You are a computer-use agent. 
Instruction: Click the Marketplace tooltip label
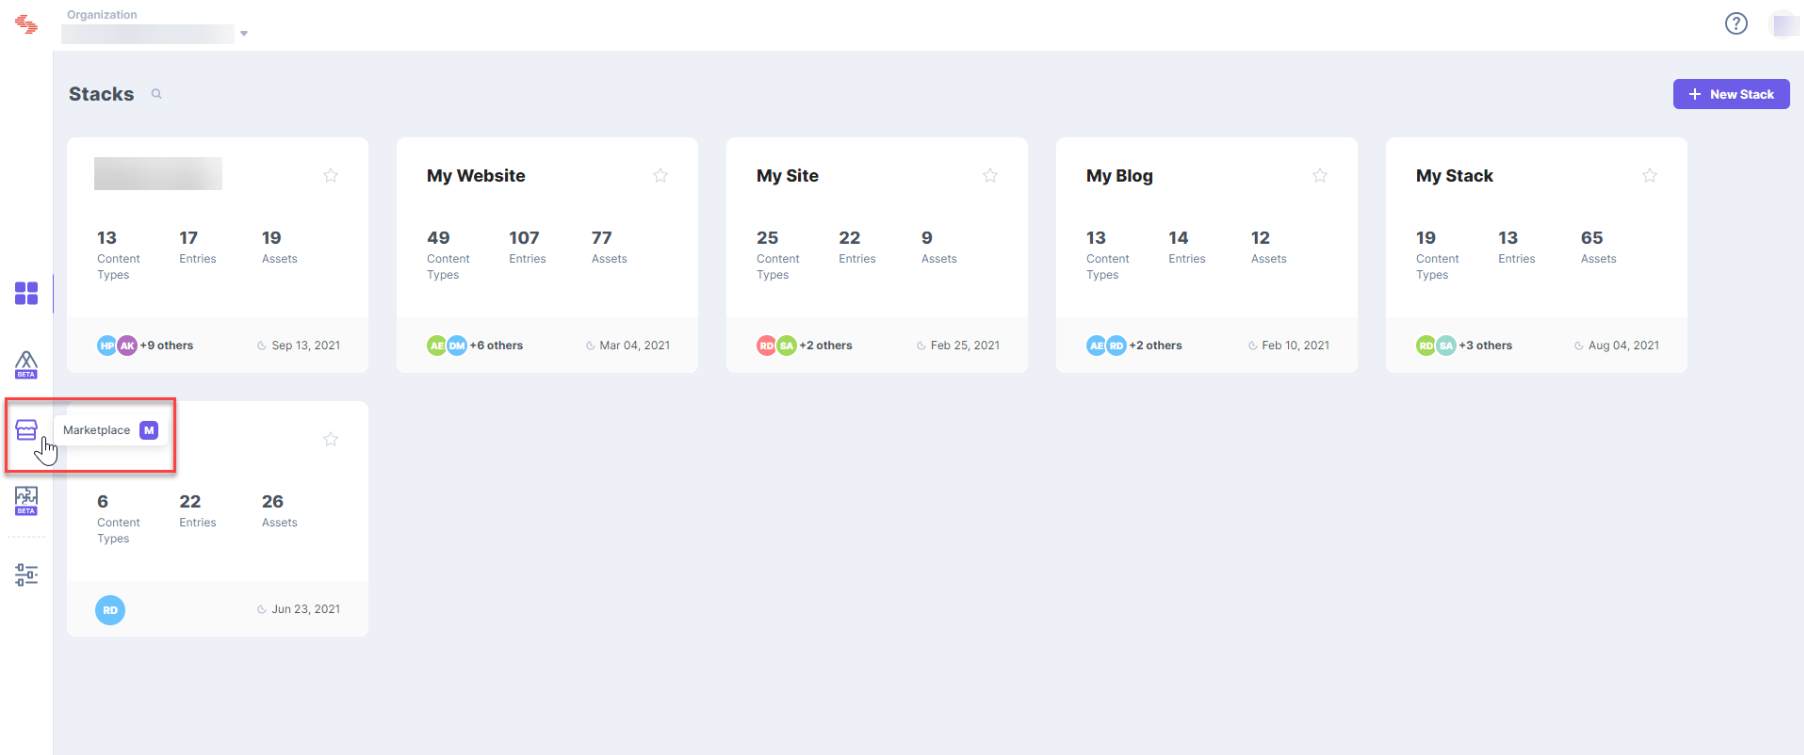coord(96,430)
